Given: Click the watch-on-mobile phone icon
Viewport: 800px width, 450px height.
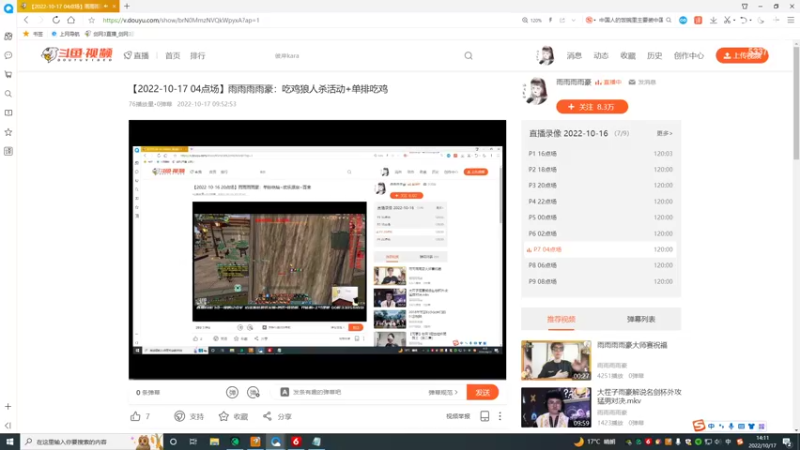Looking at the screenshot, I should [x=485, y=416].
